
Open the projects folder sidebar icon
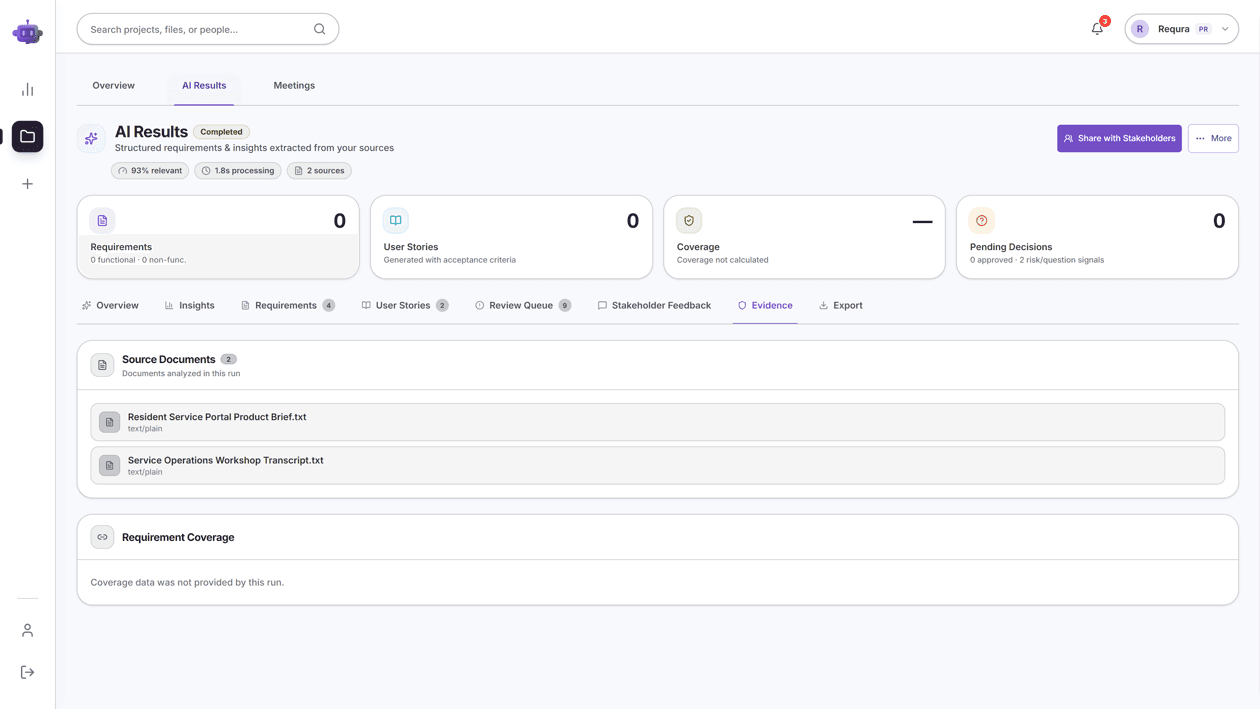[27, 137]
